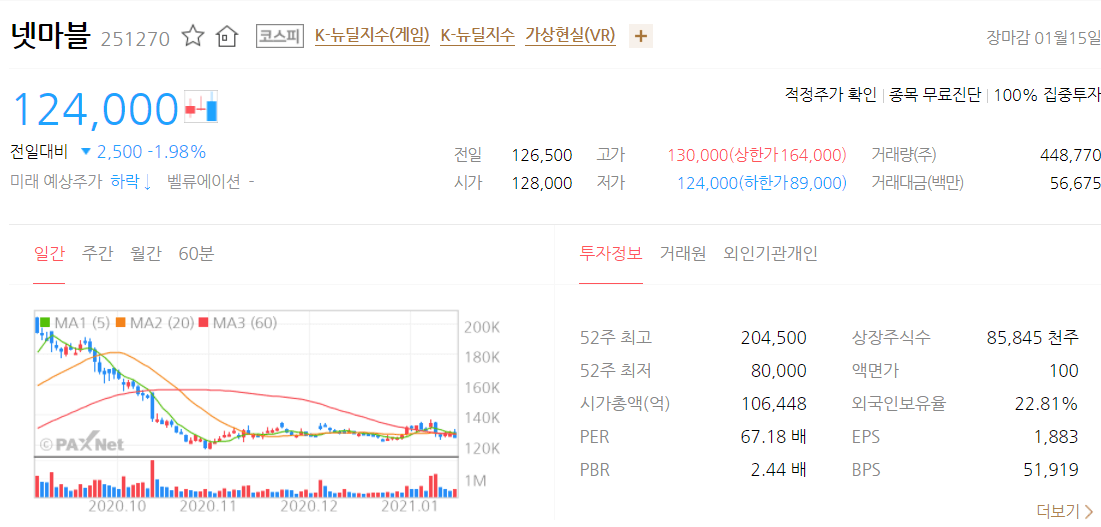This screenshot has height=527, width=1101.
Task: Click the 시가총액 value 106,448
Action: click(774, 403)
